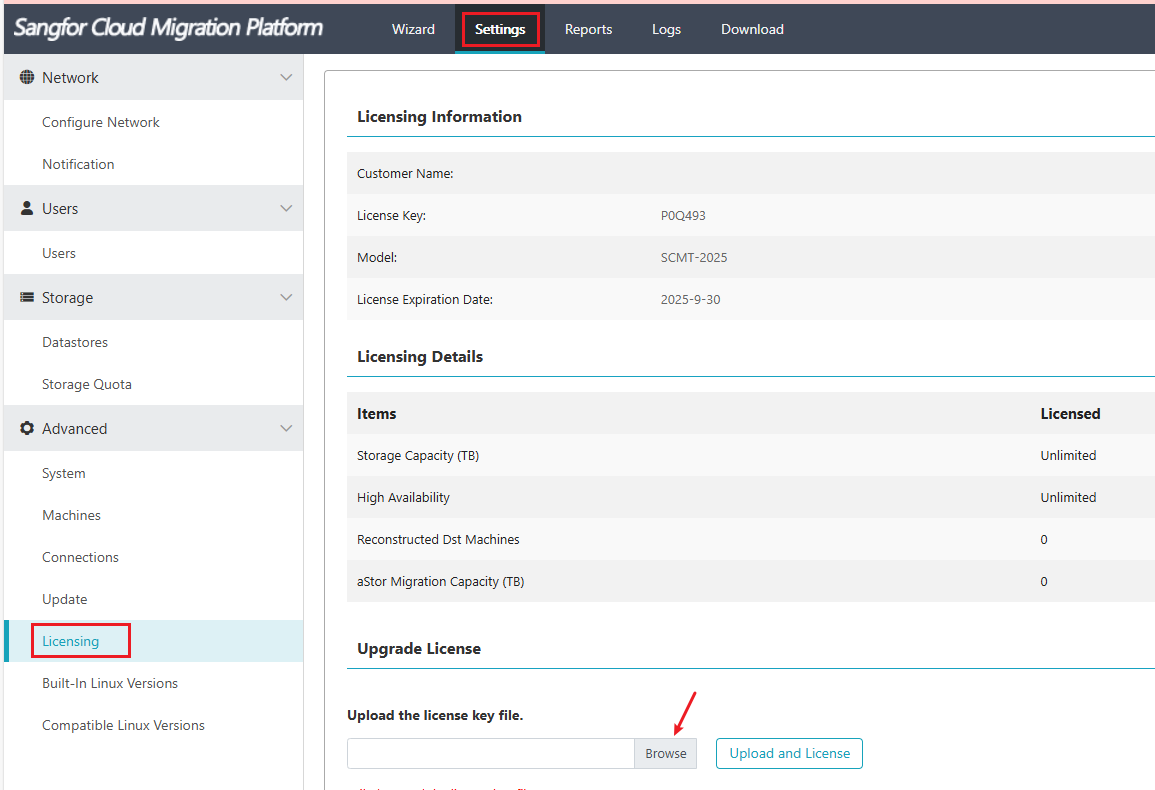Open the Reports tab
The width and height of the screenshot is (1155, 790).
[589, 29]
